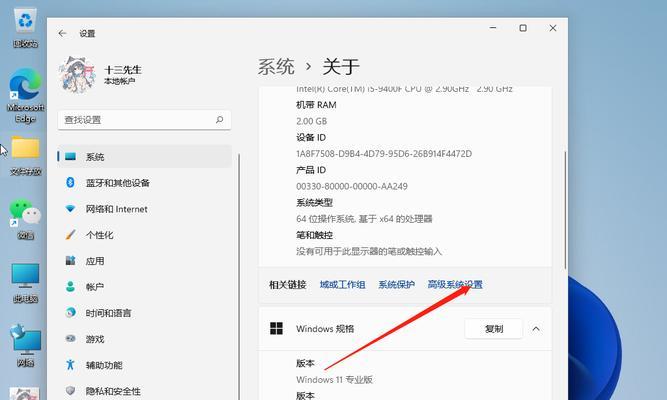The image size is (667, 400).
Task: Open the 系统保护 link
Action: (x=396, y=285)
